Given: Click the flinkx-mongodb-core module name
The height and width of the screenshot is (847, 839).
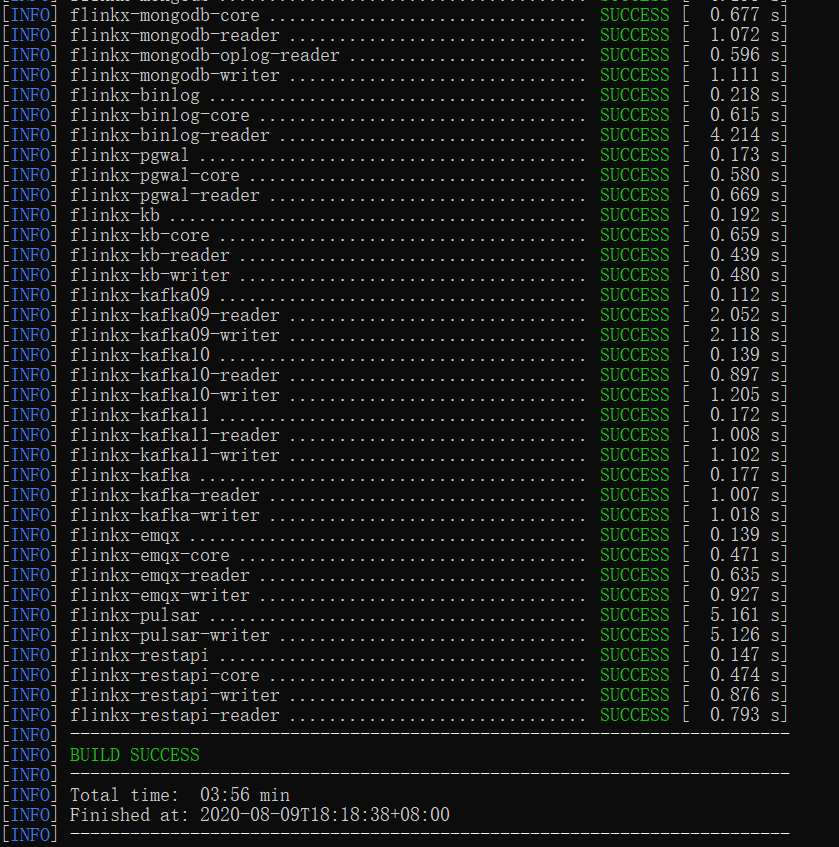Looking at the screenshot, I should pos(165,15).
